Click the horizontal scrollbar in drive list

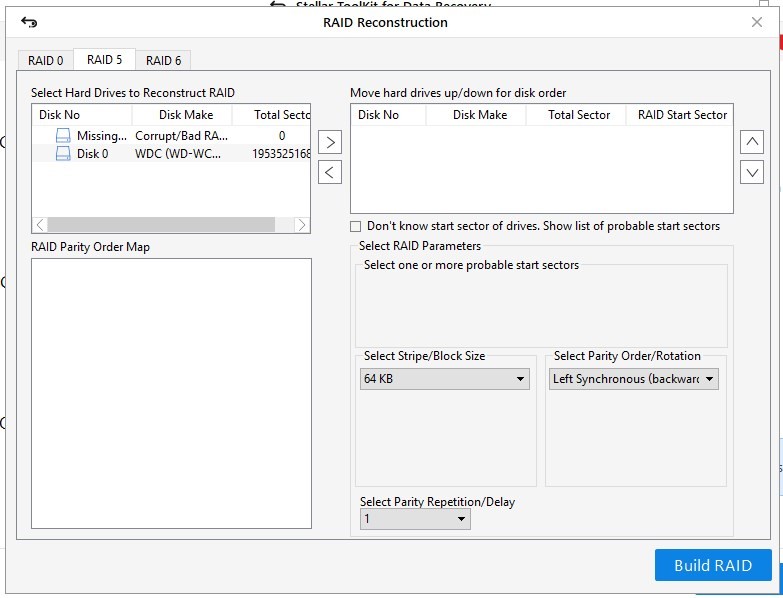160,225
